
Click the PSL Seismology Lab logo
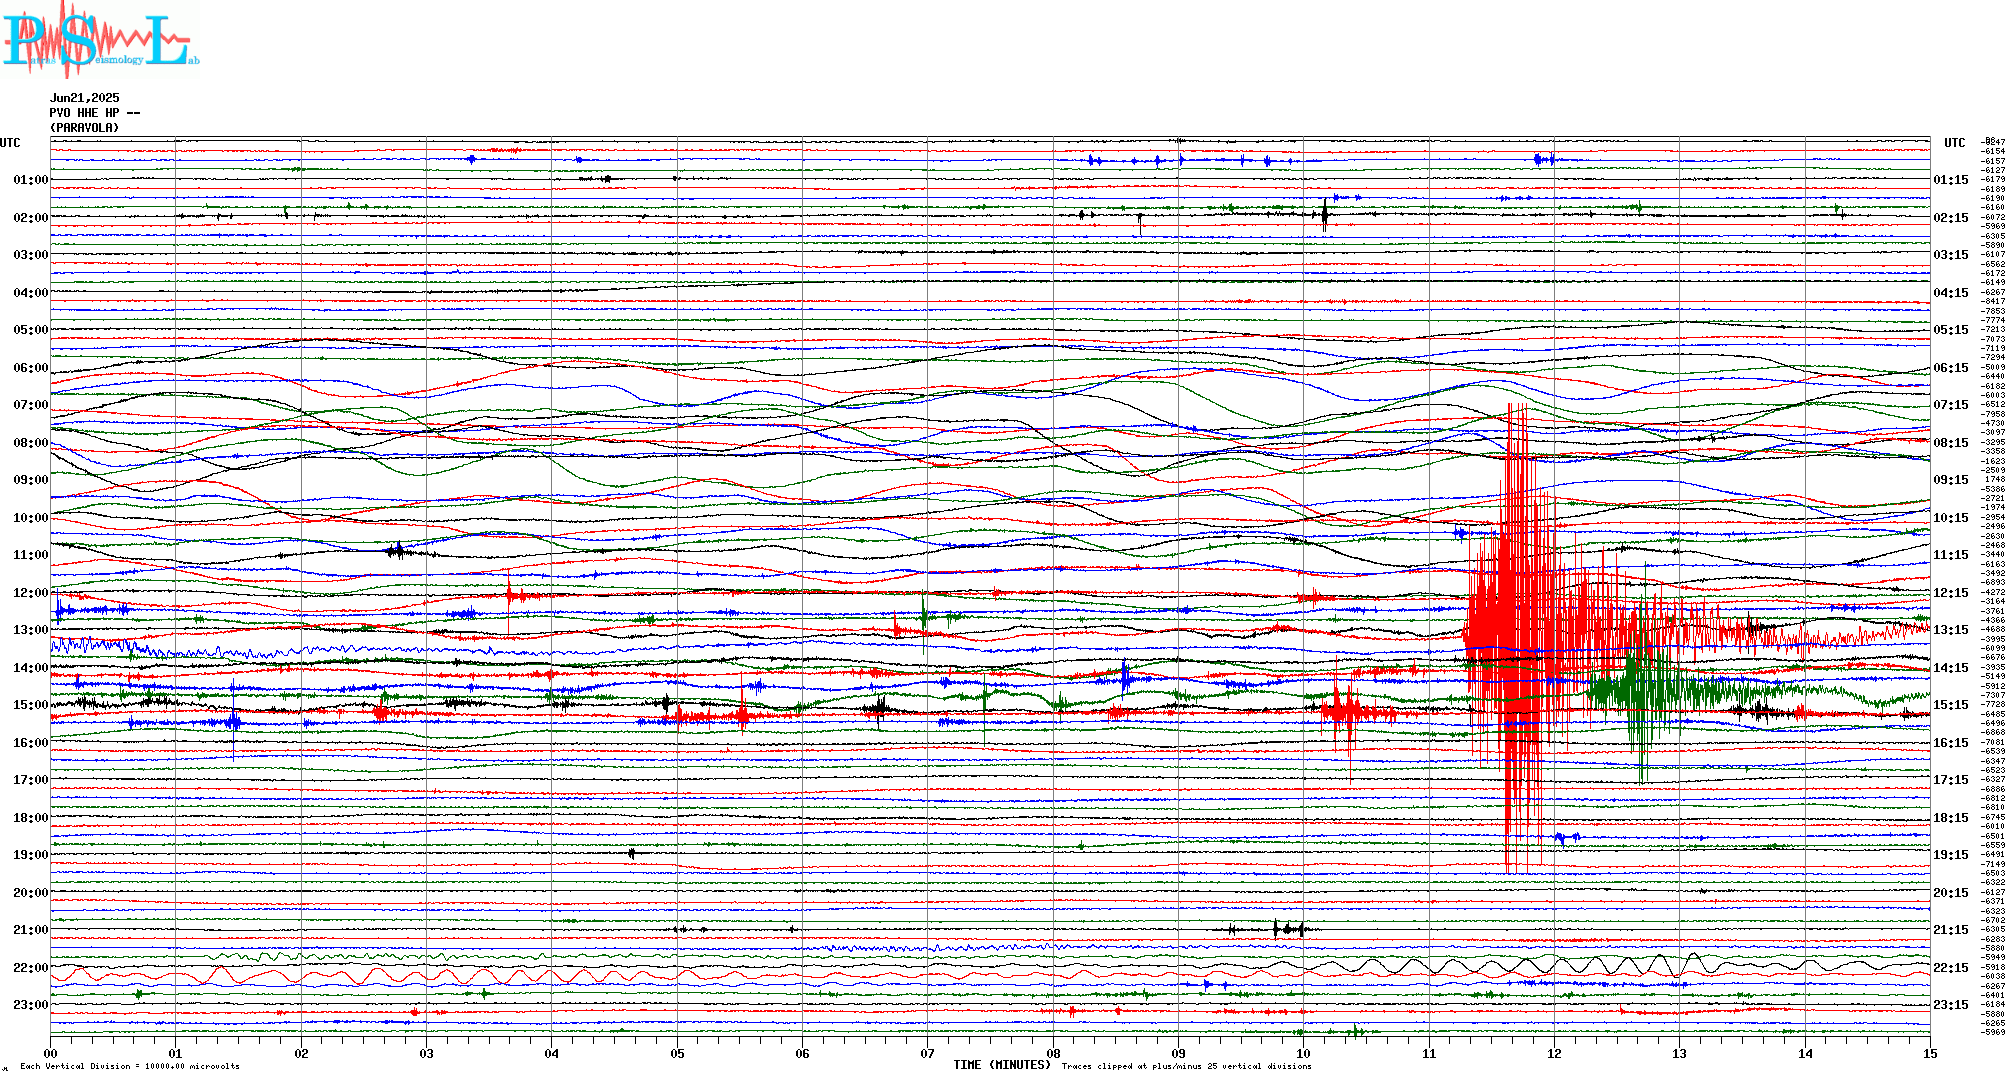(100, 40)
